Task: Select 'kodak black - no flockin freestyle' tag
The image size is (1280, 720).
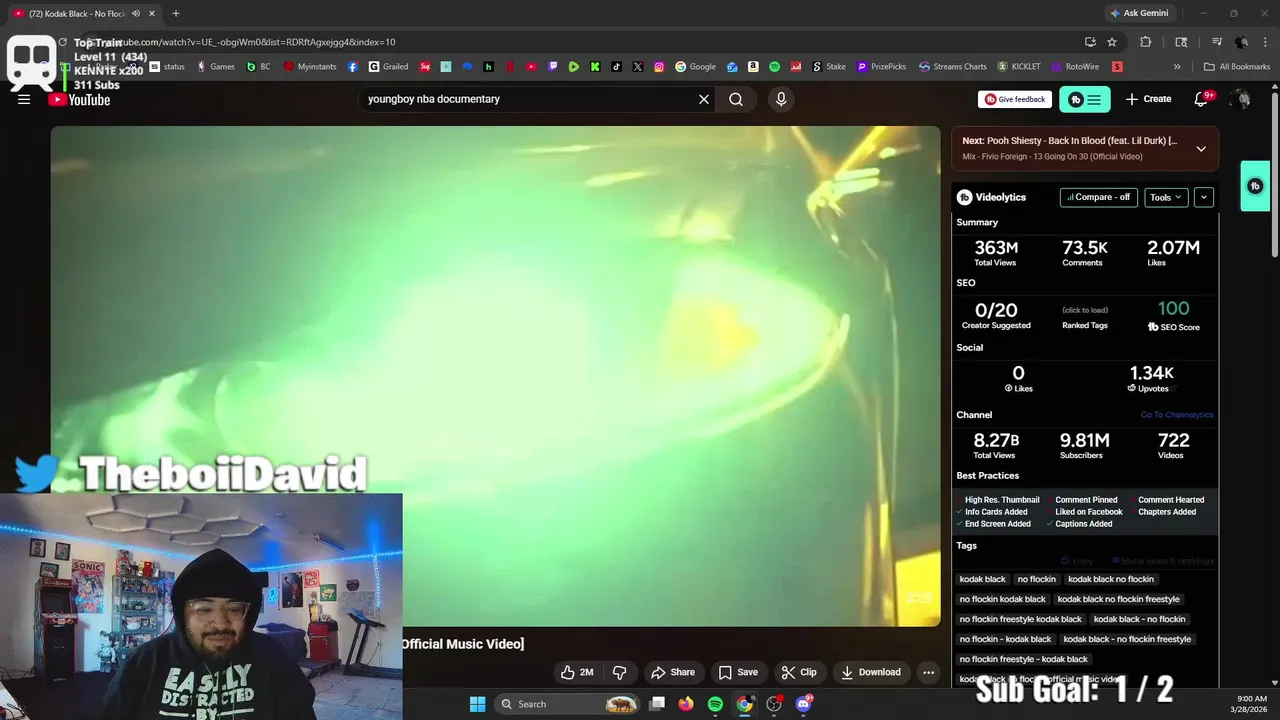Action: click(x=1127, y=639)
